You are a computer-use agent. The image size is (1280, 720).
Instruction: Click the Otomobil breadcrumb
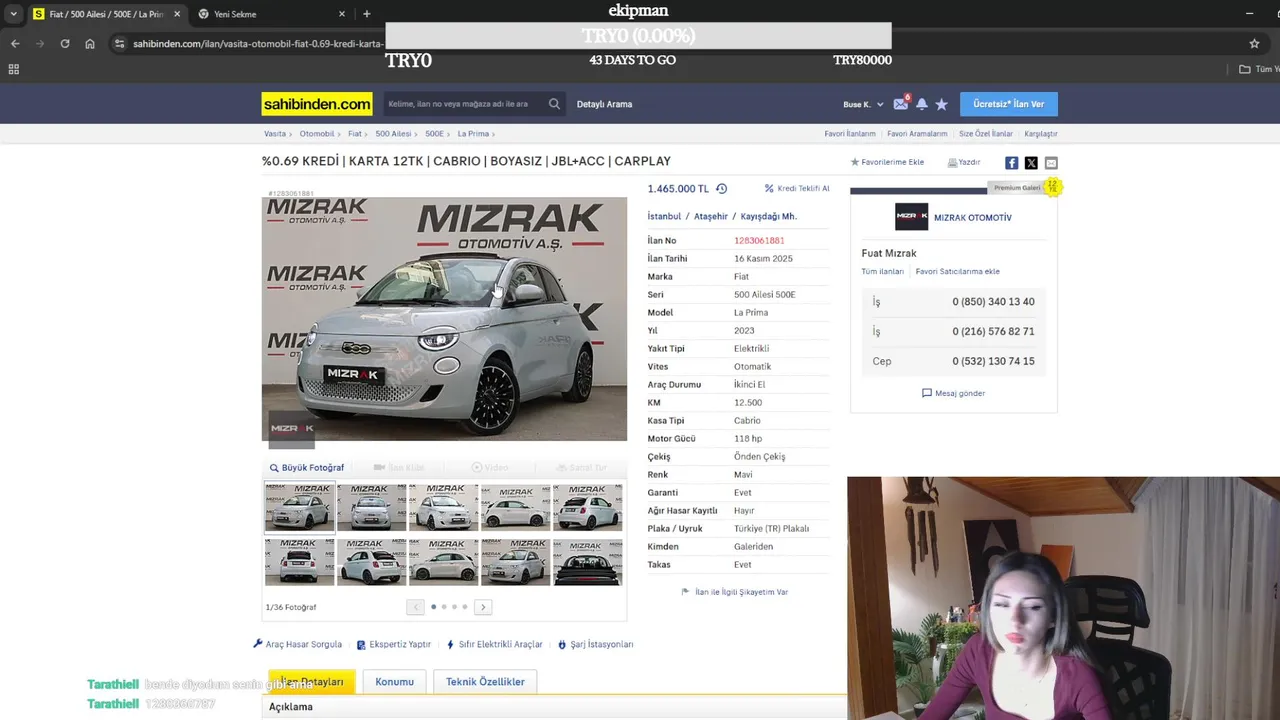coord(317,134)
